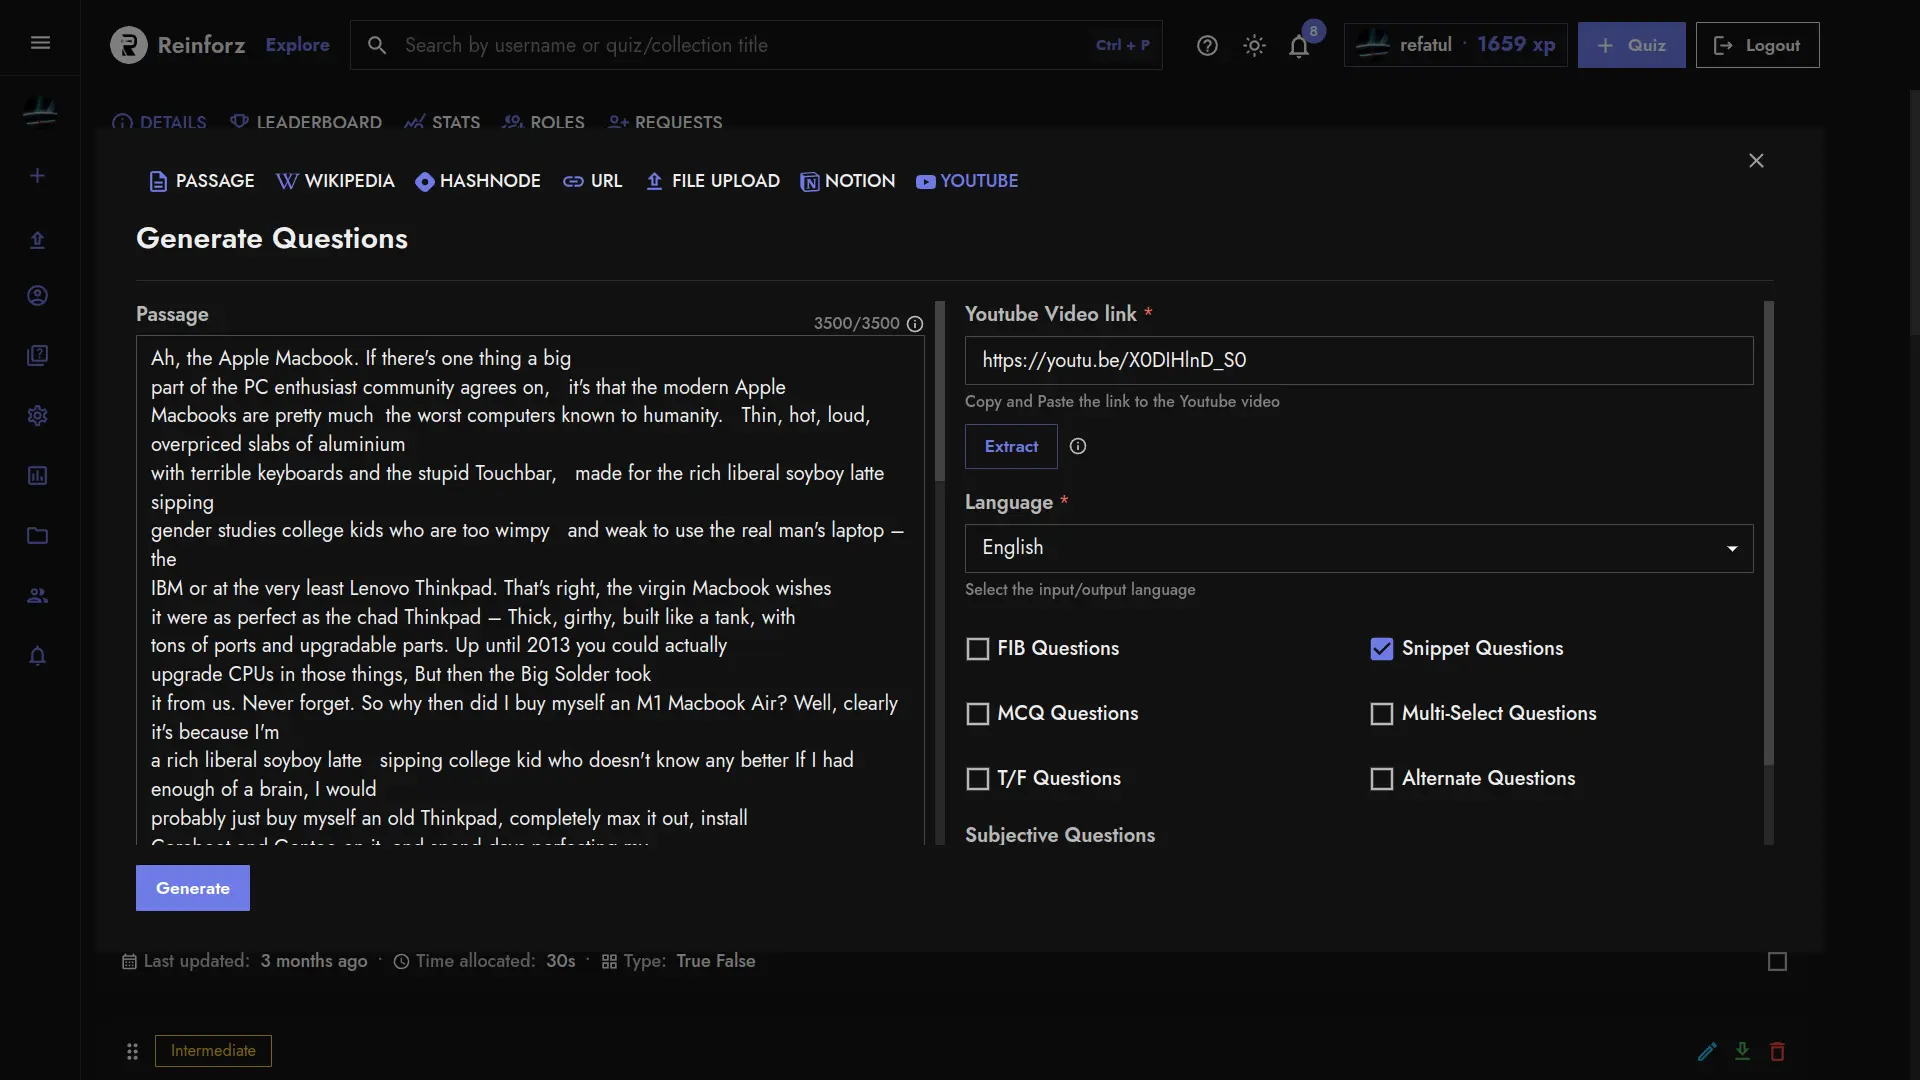Click the Intermediate difficulty tag
The width and height of the screenshot is (1920, 1080).
tap(213, 1051)
